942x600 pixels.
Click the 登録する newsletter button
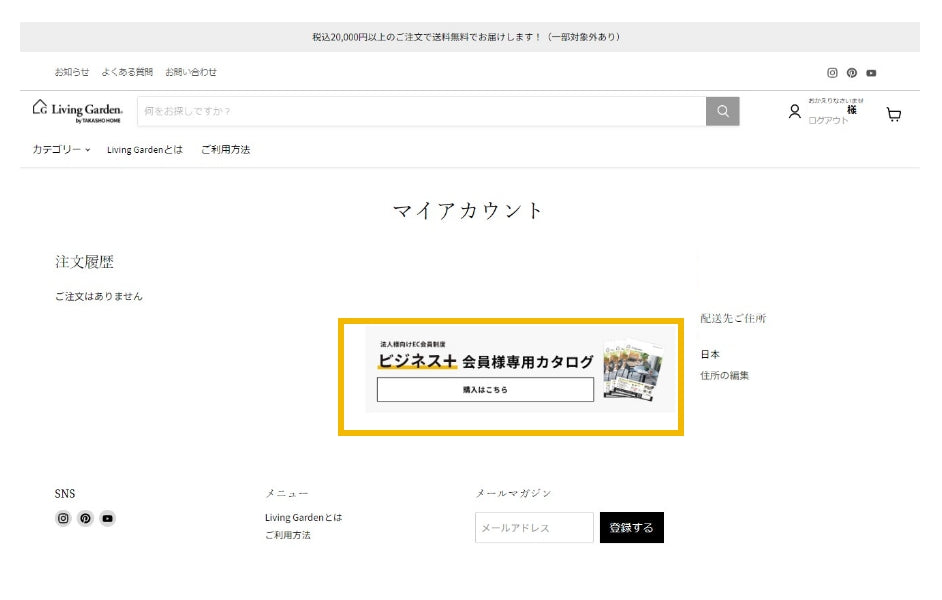631,528
